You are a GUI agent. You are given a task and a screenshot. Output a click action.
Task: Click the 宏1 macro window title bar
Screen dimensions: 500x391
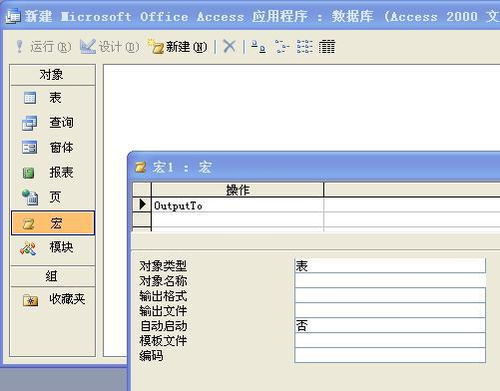tap(315, 167)
